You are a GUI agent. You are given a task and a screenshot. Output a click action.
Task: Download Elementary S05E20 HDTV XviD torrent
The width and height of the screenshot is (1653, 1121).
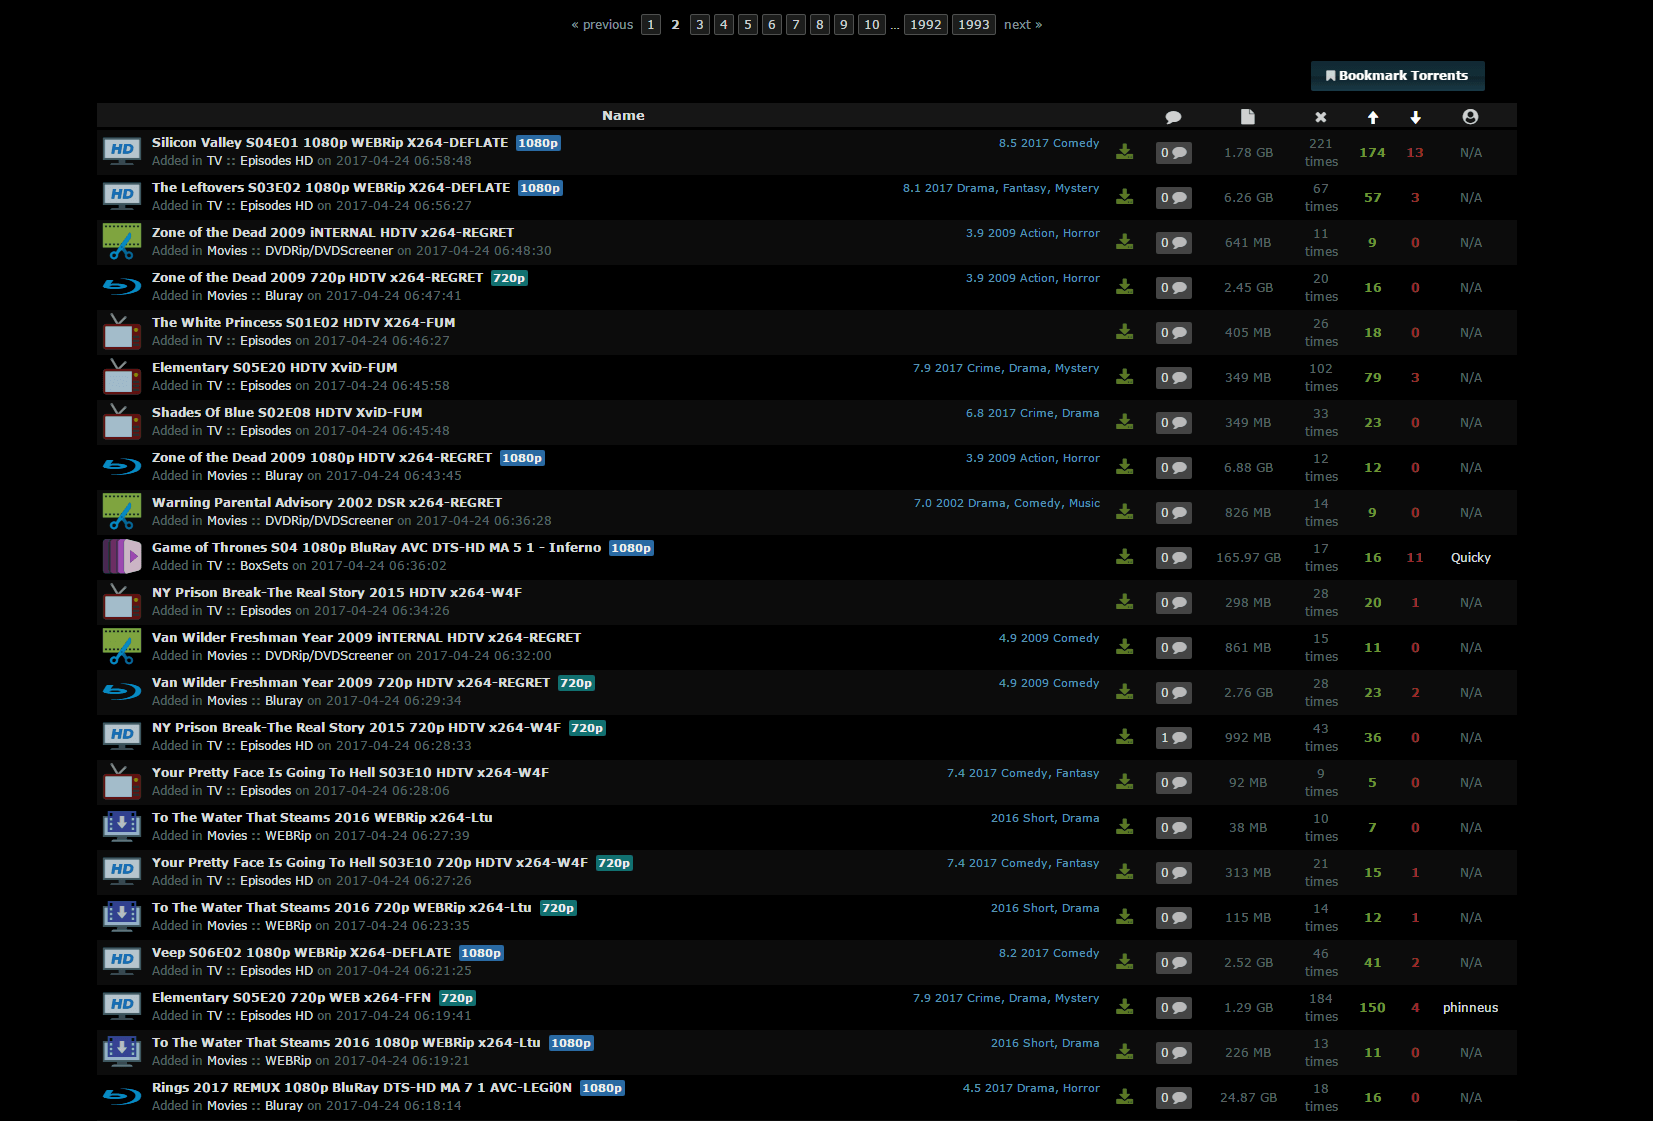(x=1125, y=377)
